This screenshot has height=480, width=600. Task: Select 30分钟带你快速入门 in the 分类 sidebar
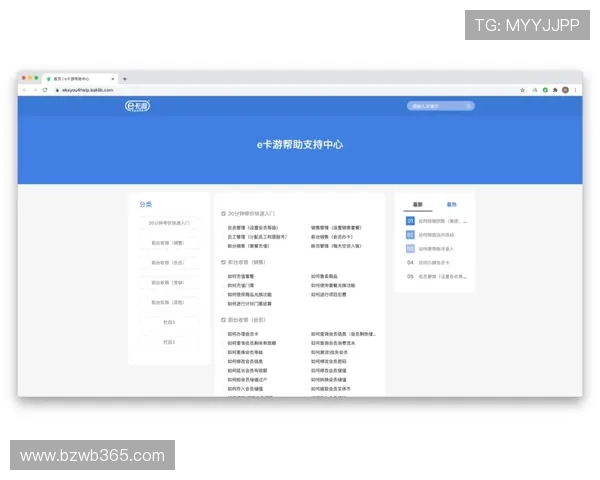pos(169,223)
